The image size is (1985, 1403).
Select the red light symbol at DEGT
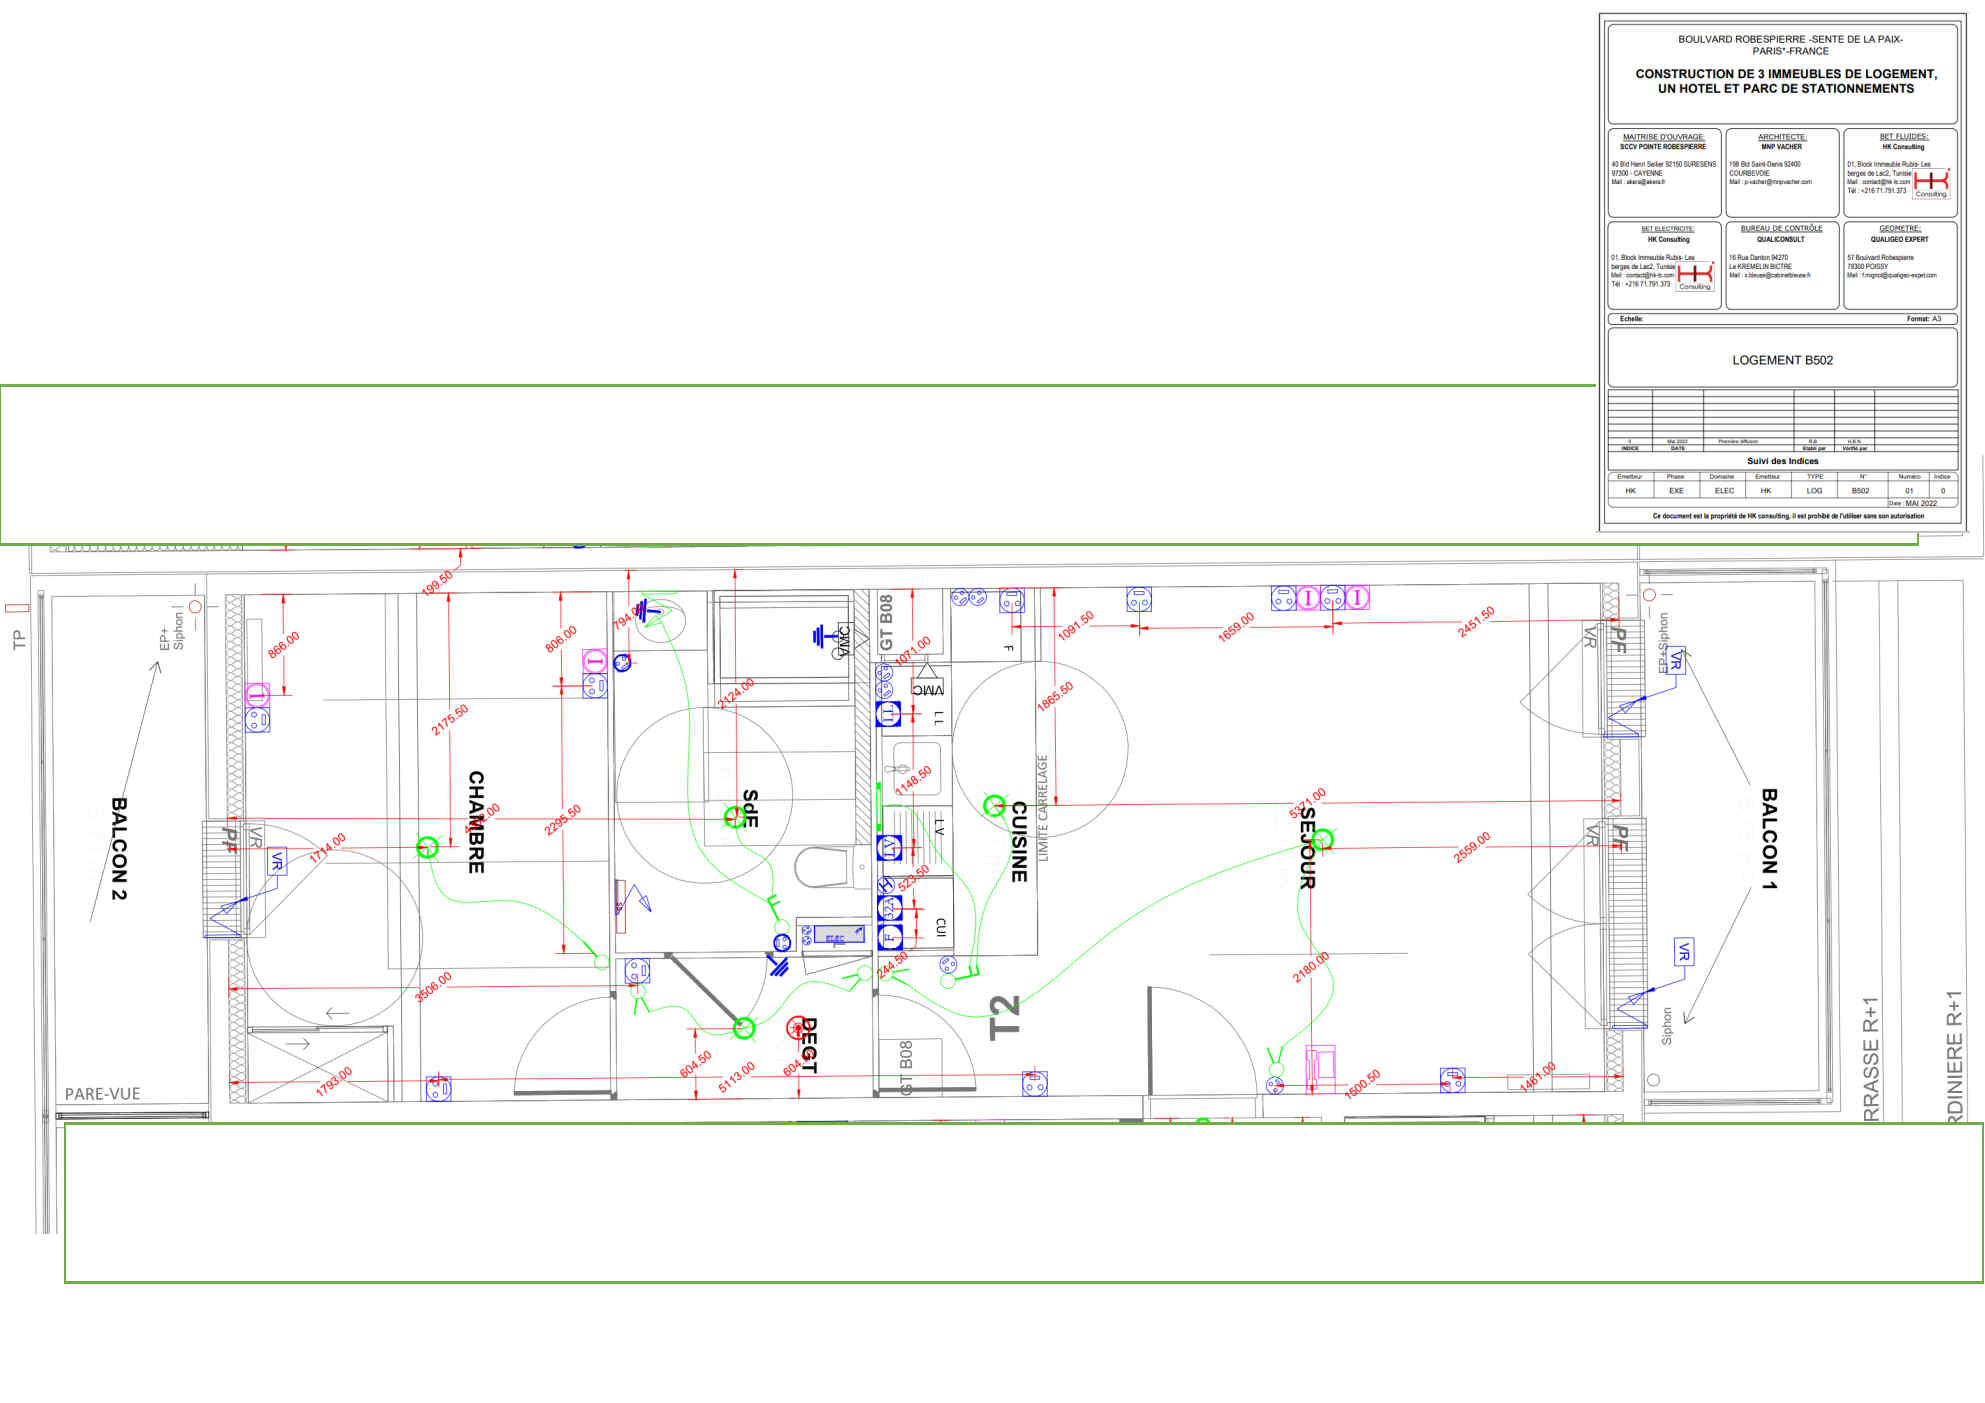point(797,1026)
